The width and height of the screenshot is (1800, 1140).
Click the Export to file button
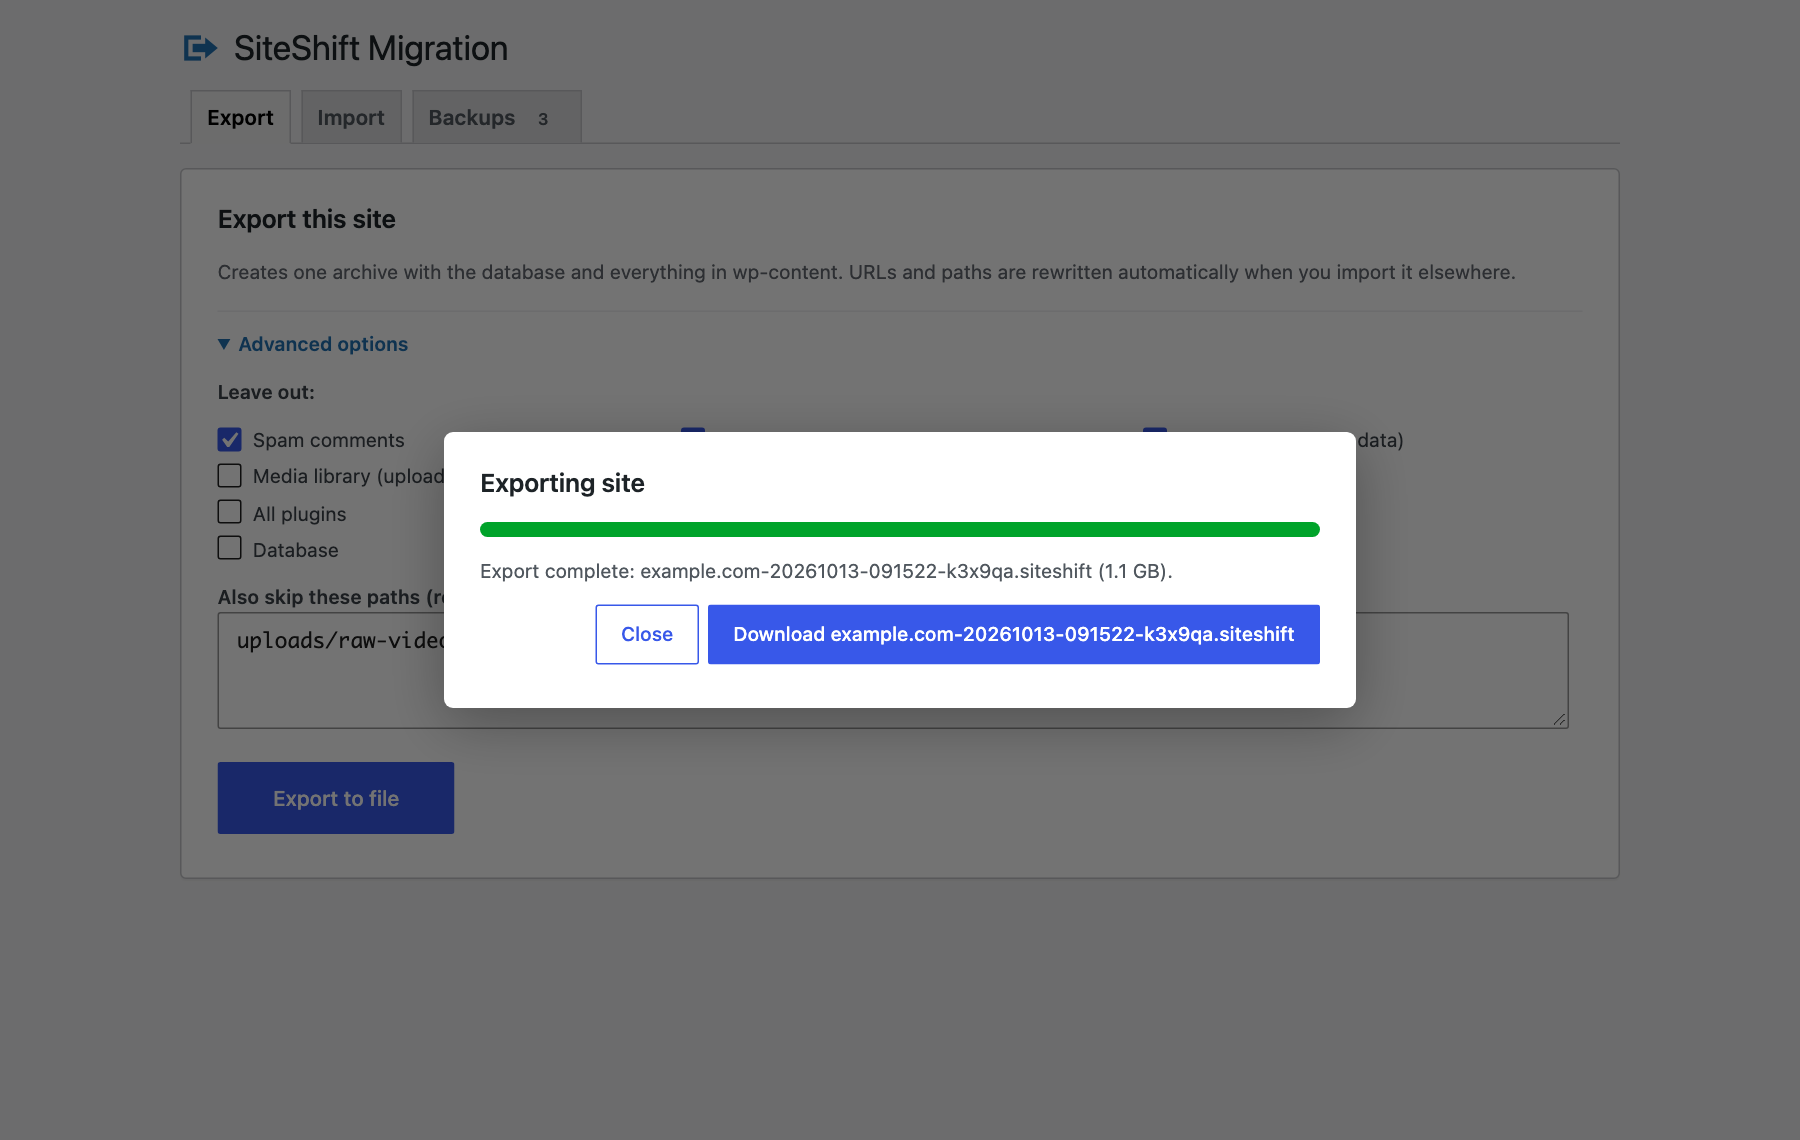[336, 798]
